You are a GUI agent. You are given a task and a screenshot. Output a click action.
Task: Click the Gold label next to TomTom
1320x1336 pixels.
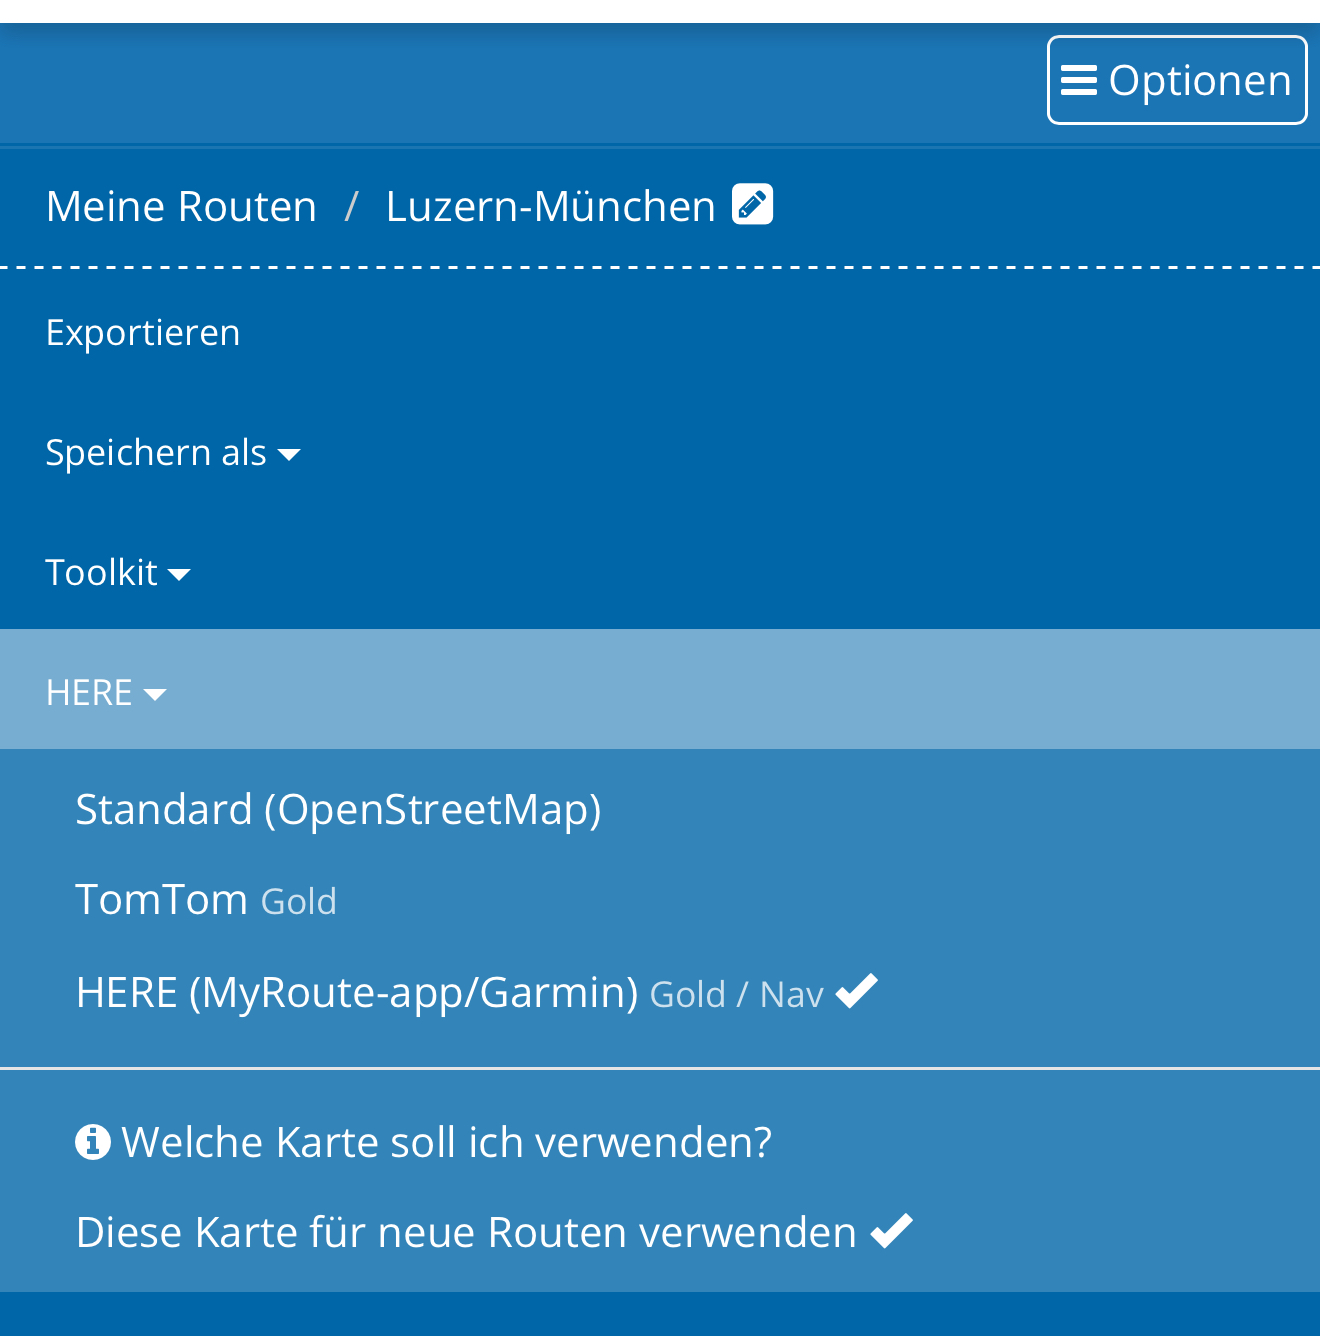[299, 902]
